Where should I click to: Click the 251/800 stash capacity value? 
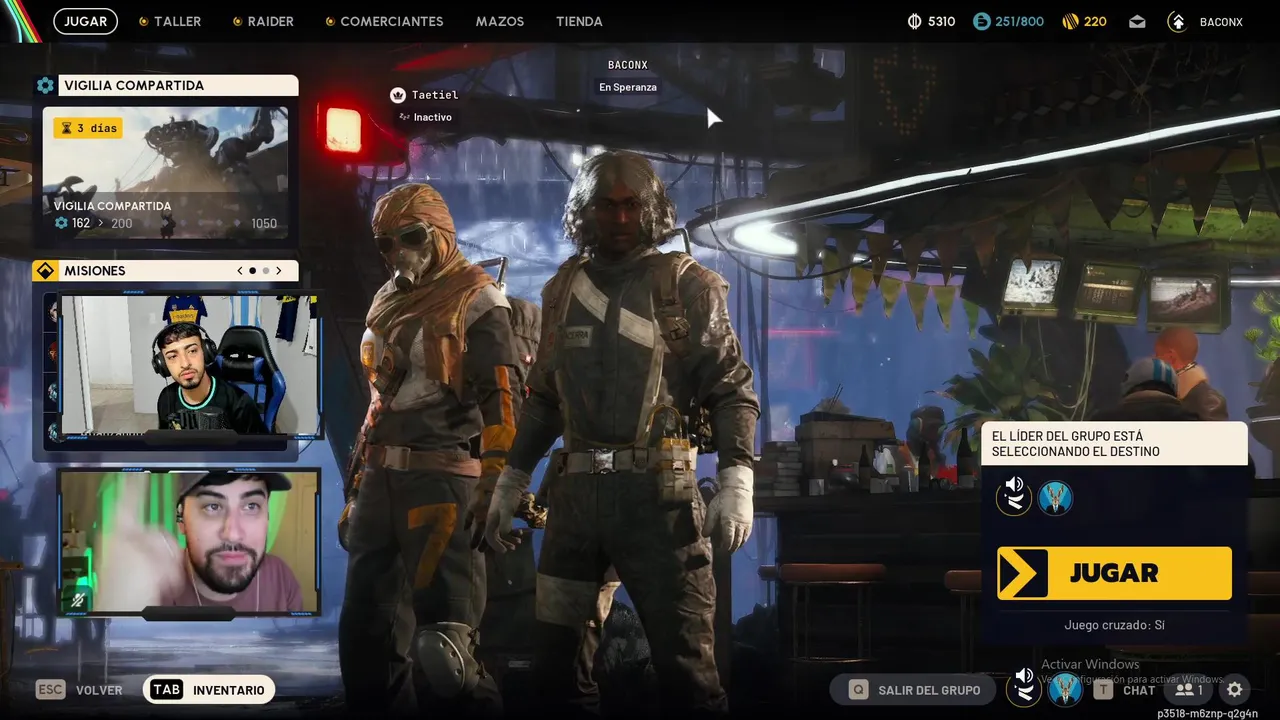1019,21
